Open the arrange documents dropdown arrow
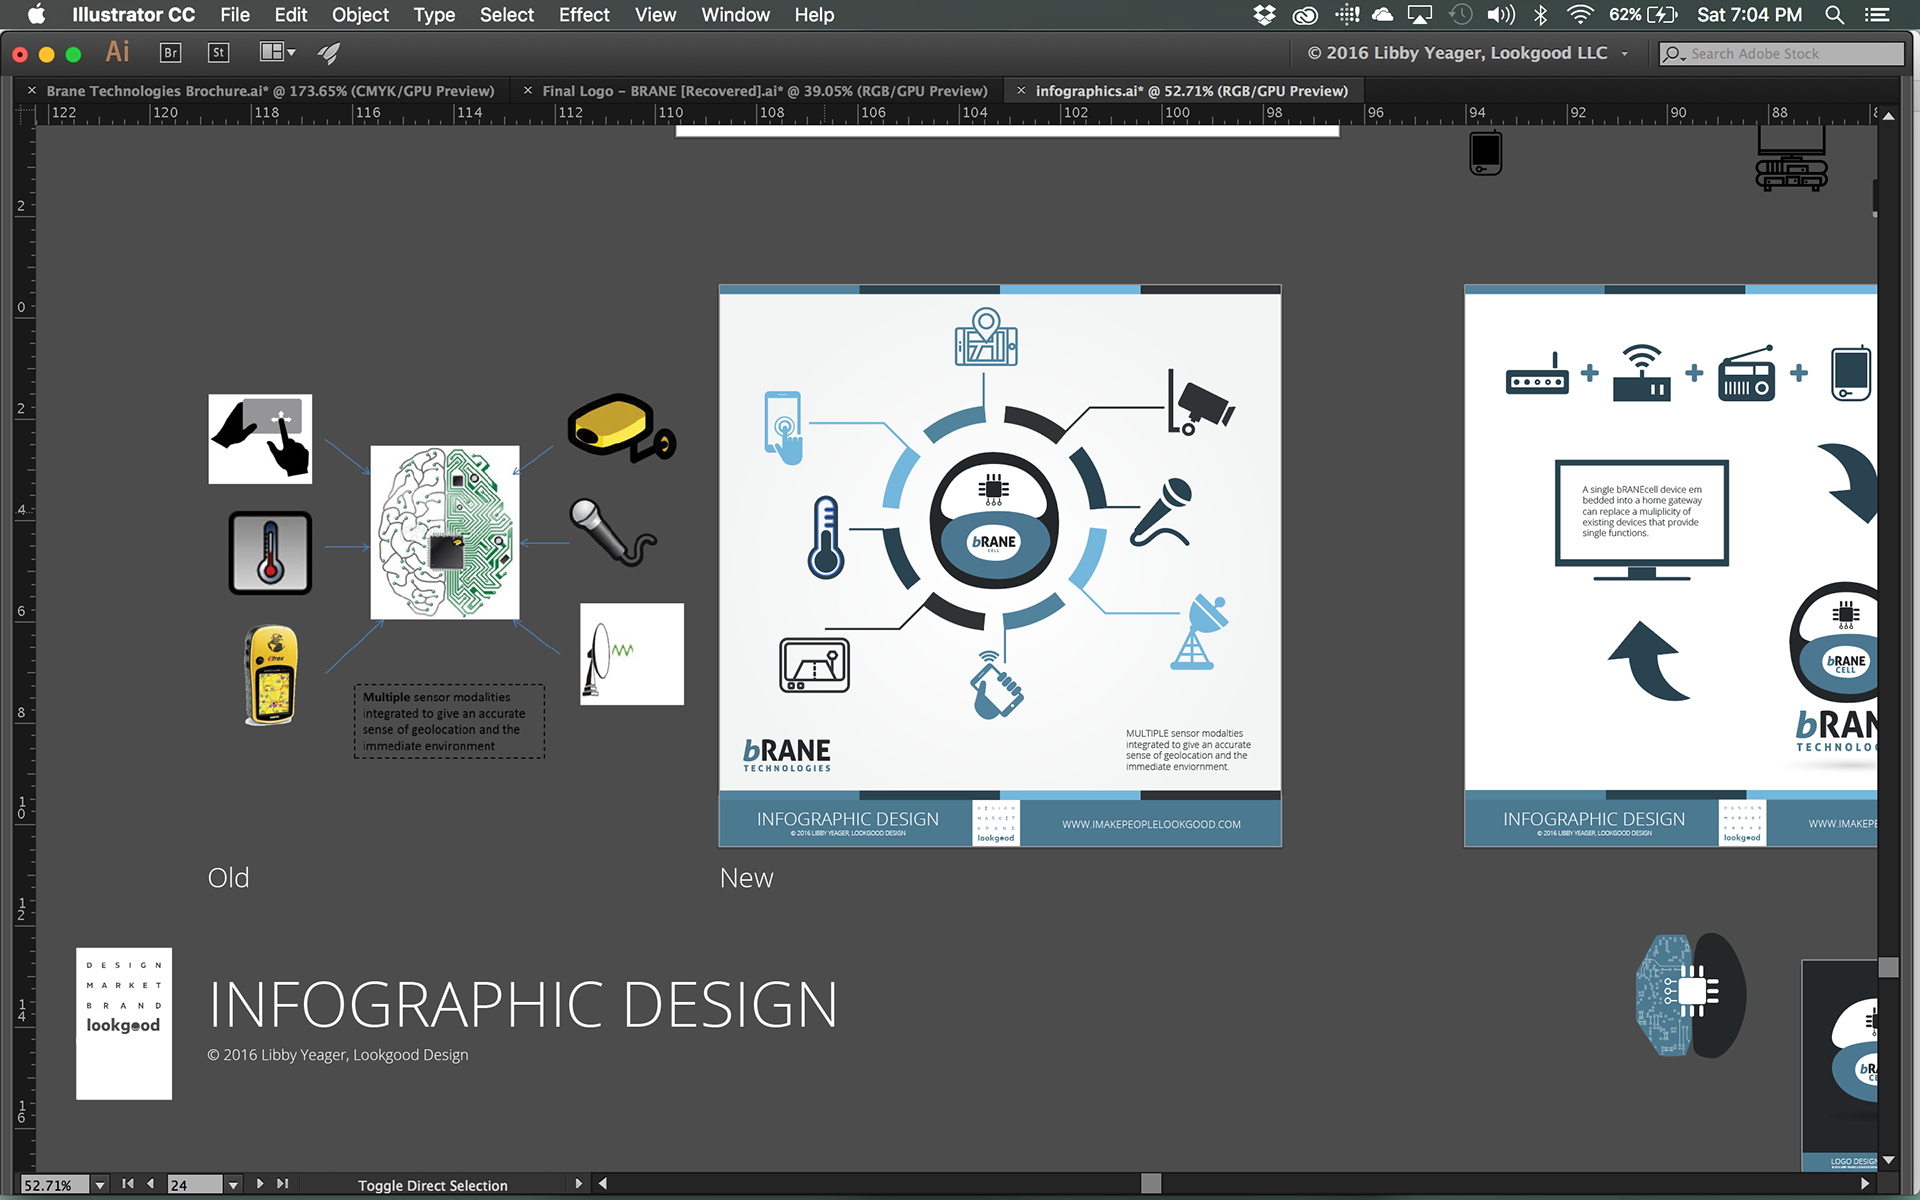1920x1200 pixels. pos(291,53)
